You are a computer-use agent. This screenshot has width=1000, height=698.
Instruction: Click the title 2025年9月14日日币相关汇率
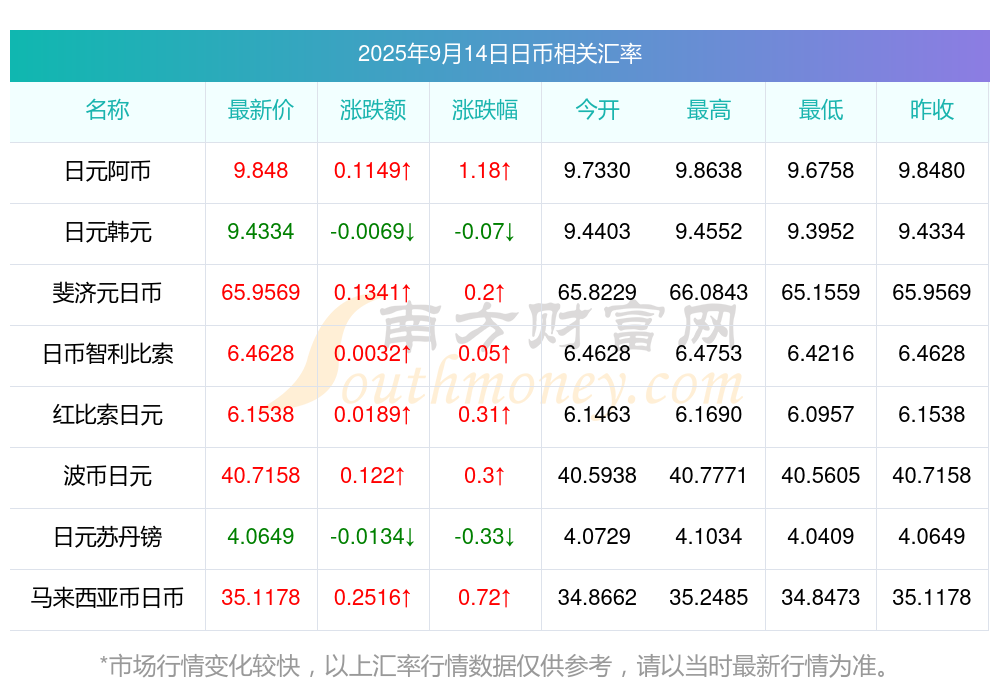[x=499, y=54]
